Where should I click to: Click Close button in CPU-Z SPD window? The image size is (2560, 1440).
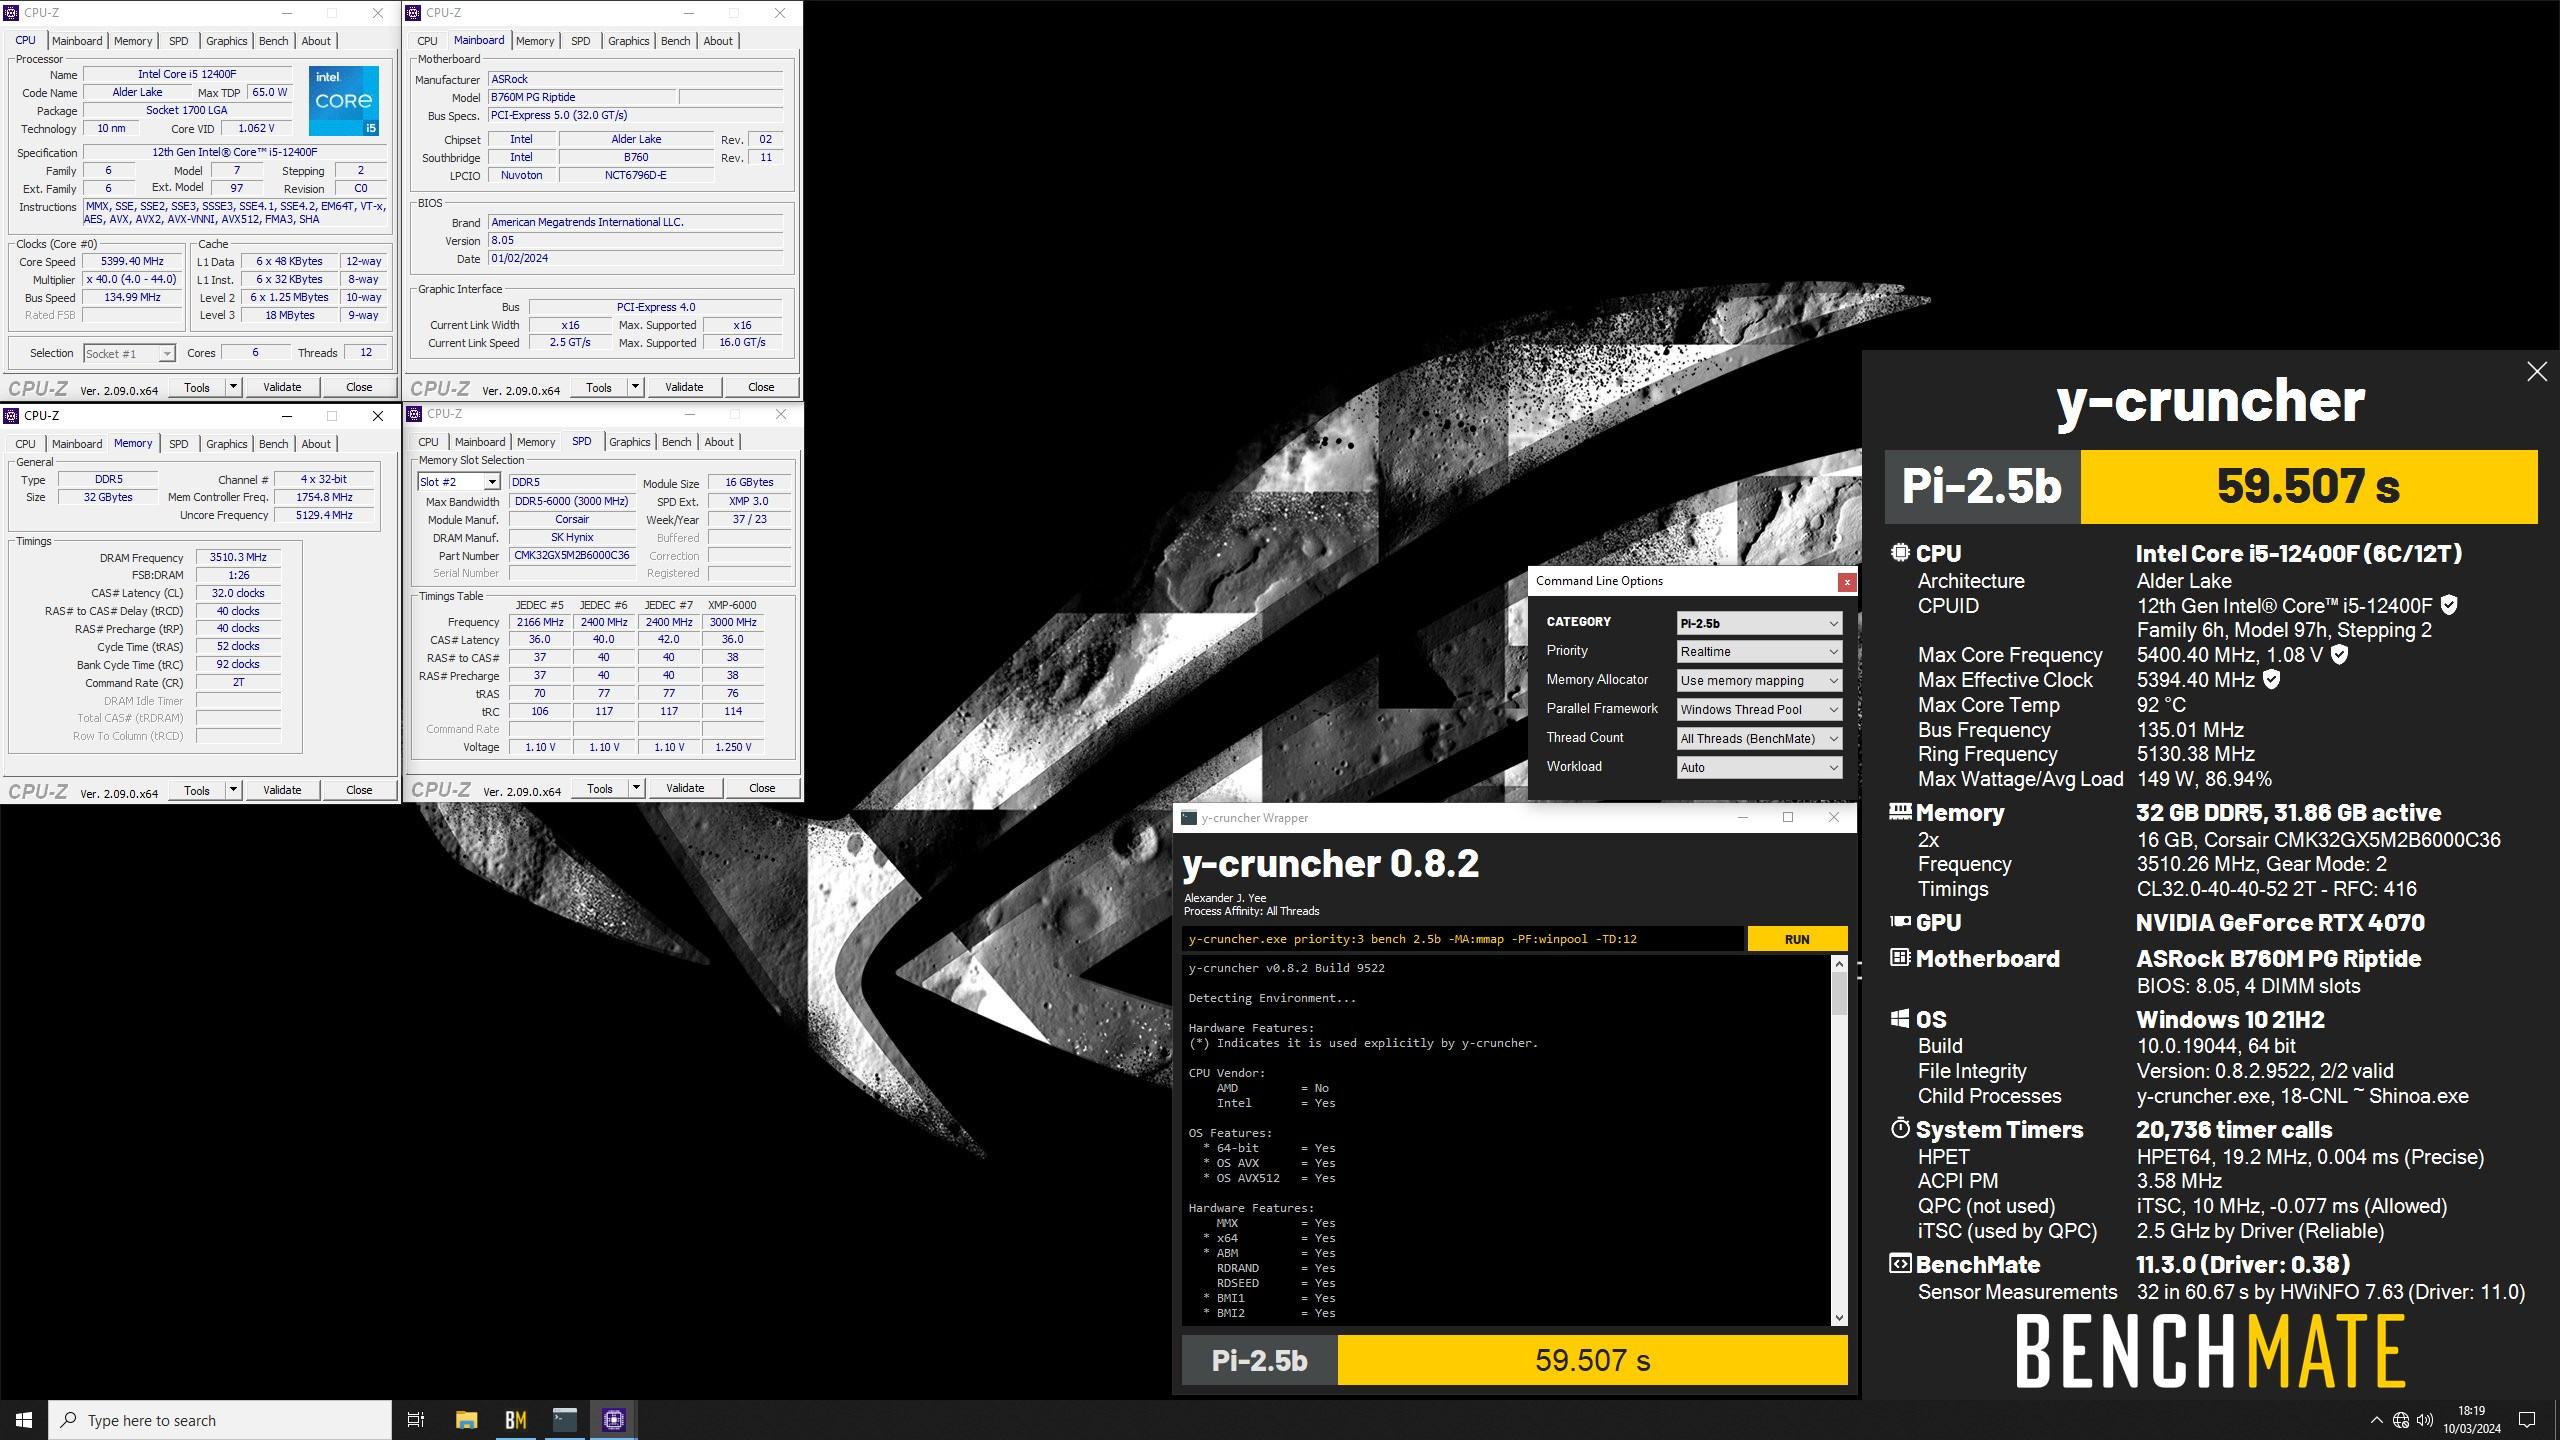click(x=762, y=788)
